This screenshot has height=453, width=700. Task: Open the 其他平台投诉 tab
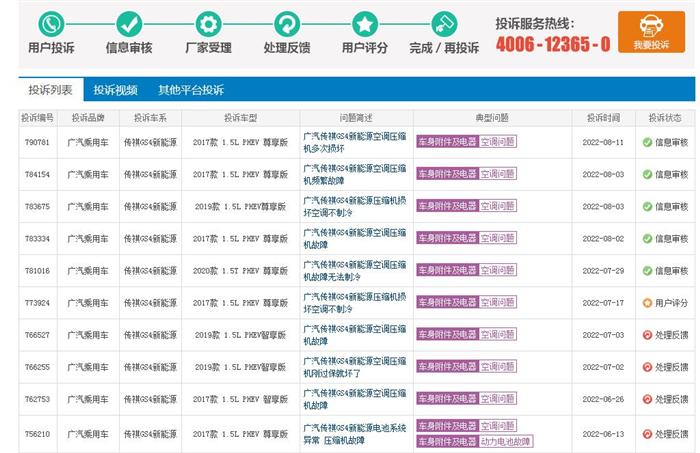[190, 90]
